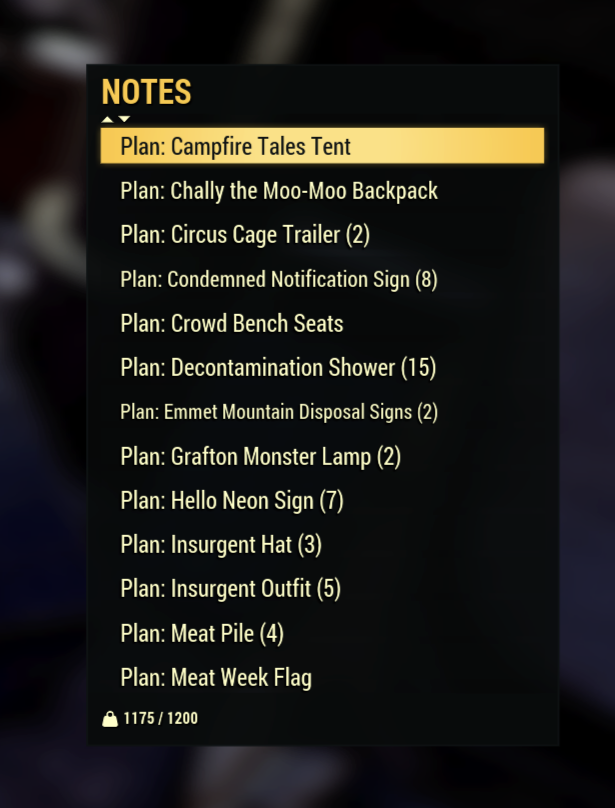Viewport: 615px width, 808px height.
Task: Click the (8) count on Condemned Notification Sign
Action: click(x=426, y=280)
